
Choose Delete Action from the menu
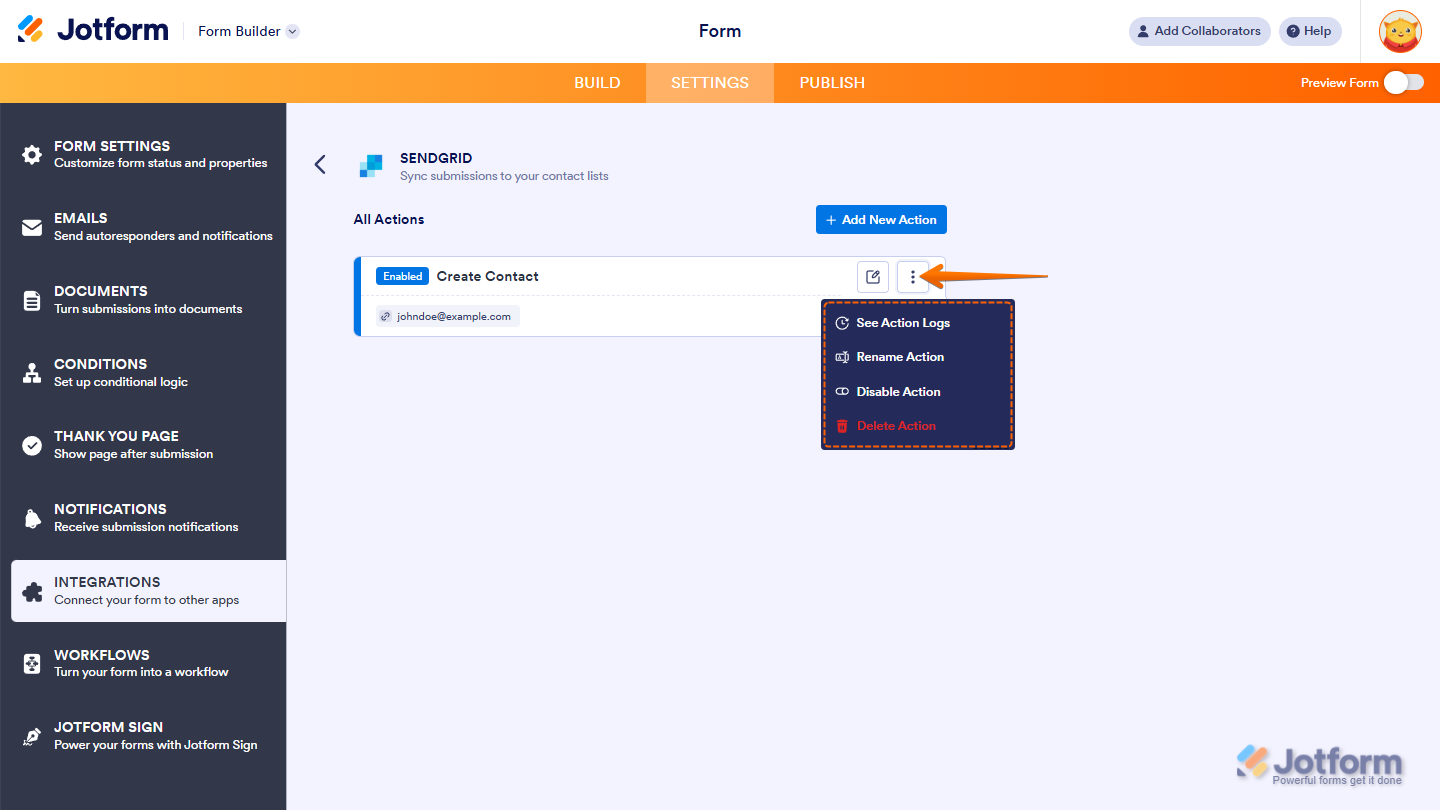point(896,425)
